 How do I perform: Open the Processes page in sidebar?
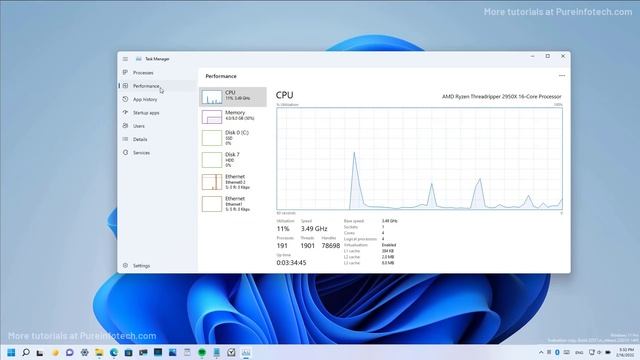157,73
